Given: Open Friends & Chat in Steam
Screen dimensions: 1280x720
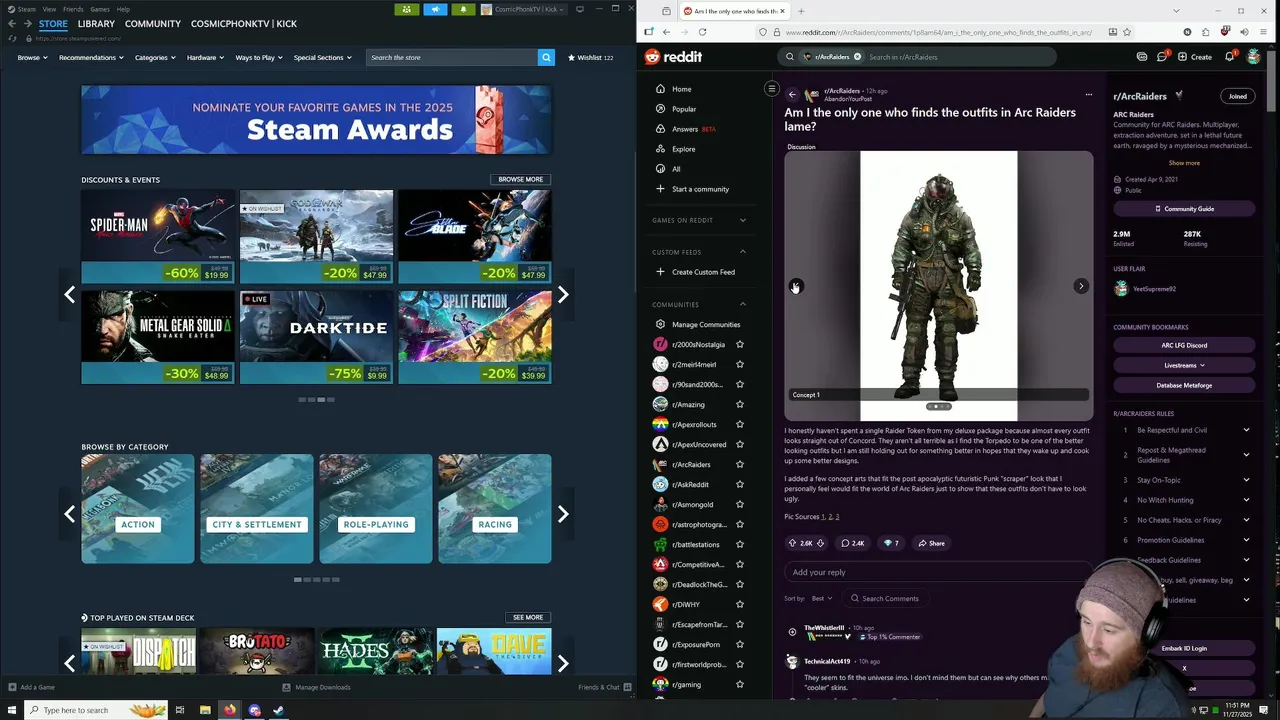Looking at the screenshot, I should (604, 687).
